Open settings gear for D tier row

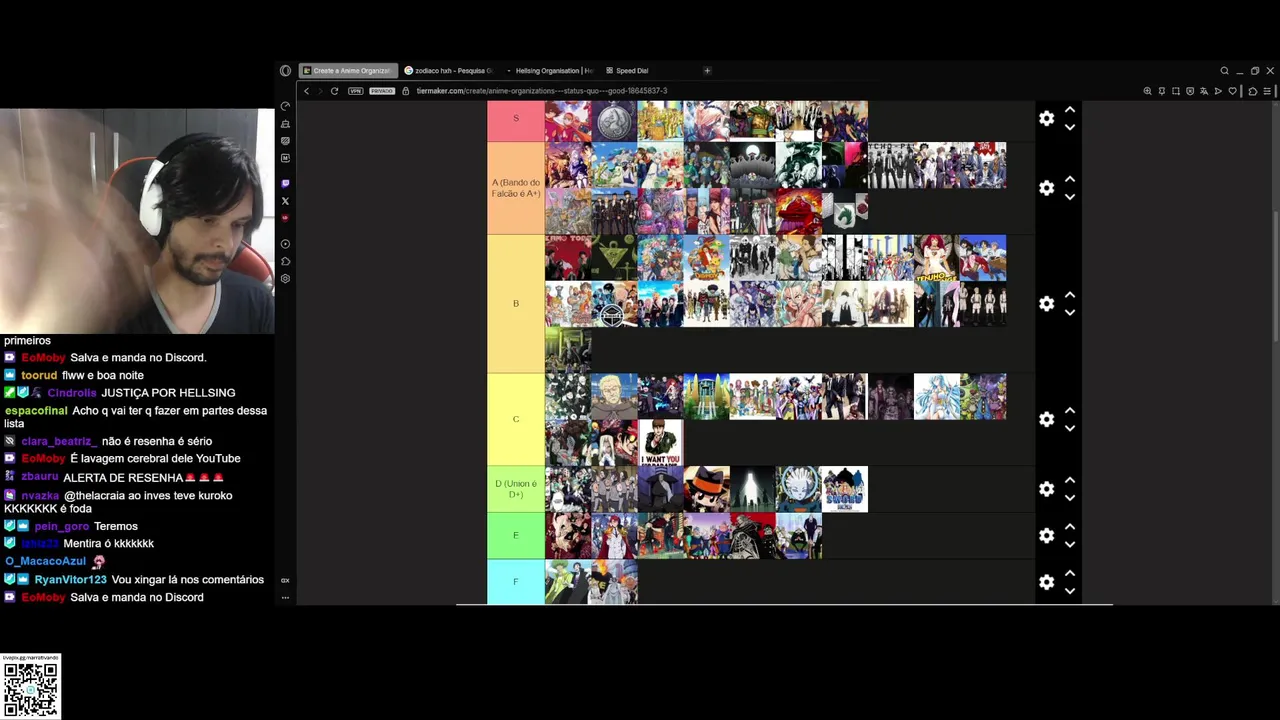(x=1046, y=489)
